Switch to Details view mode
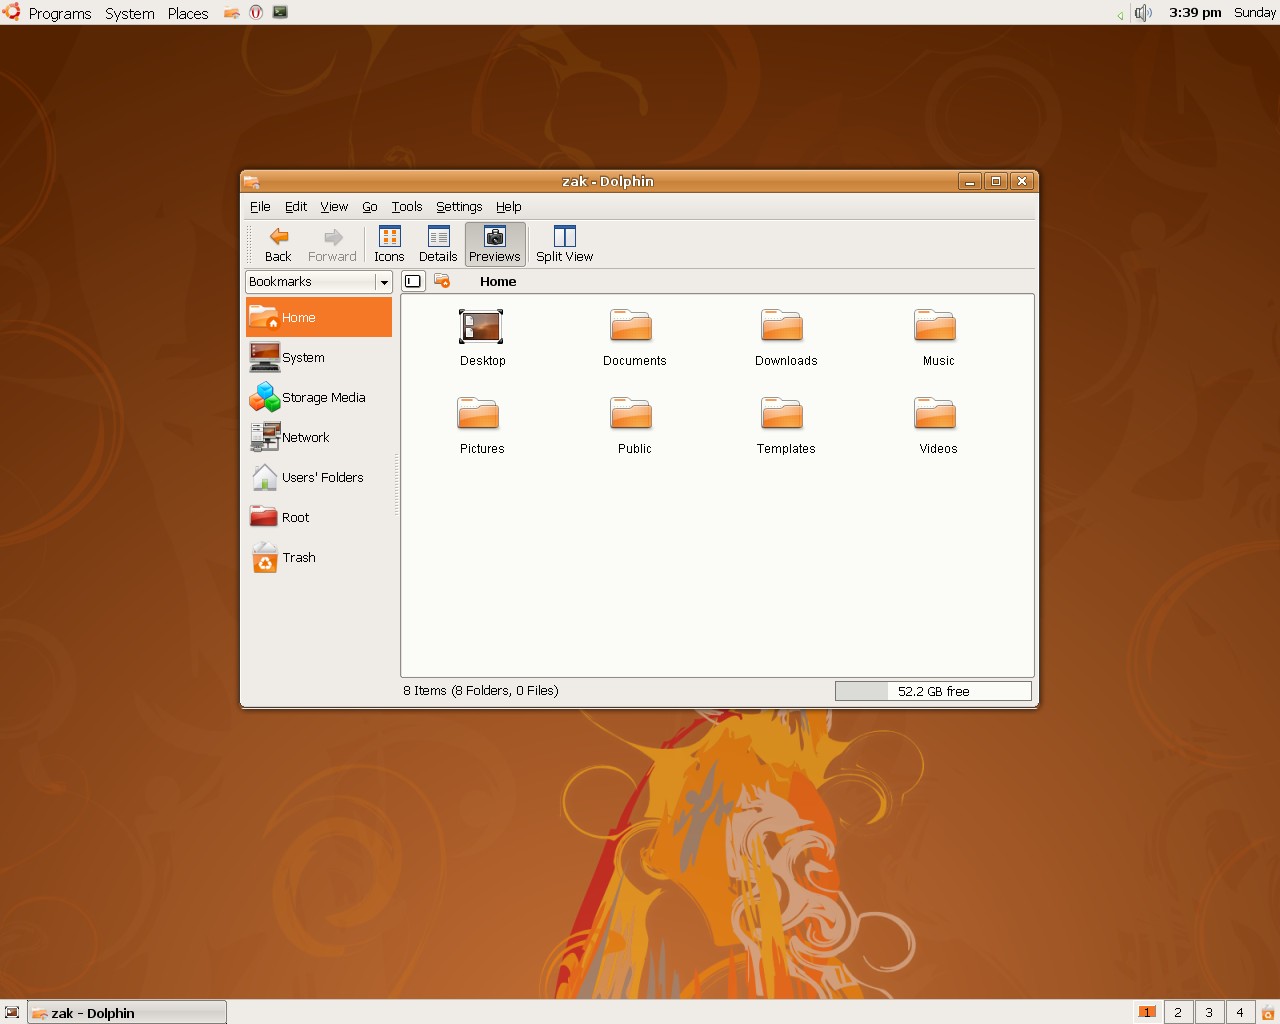Image resolution: width=1280 pixels, height=1024 pixels. pyautogui.click(x=438, y=244)
